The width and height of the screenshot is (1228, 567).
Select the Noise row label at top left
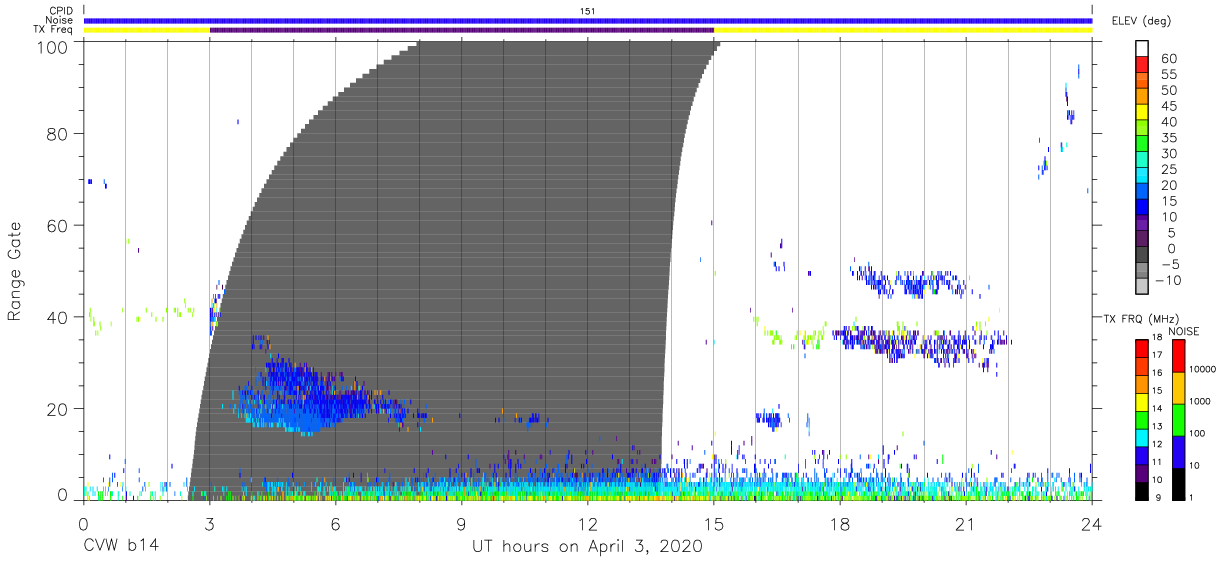coord(60,20)
